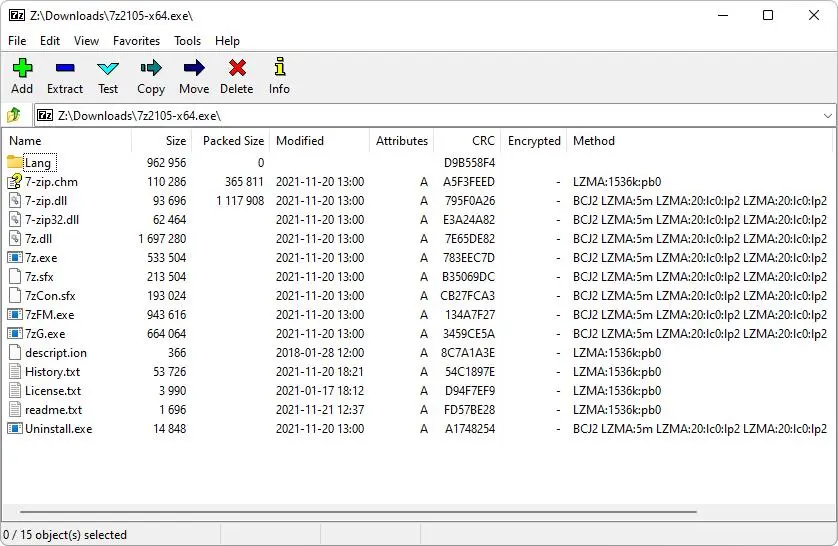Image resolution: width=838 pixels, height=546 pixels.
Task: Select the Uninstall.exe file name
Action: pyautogui.click(x=59, y=428)
